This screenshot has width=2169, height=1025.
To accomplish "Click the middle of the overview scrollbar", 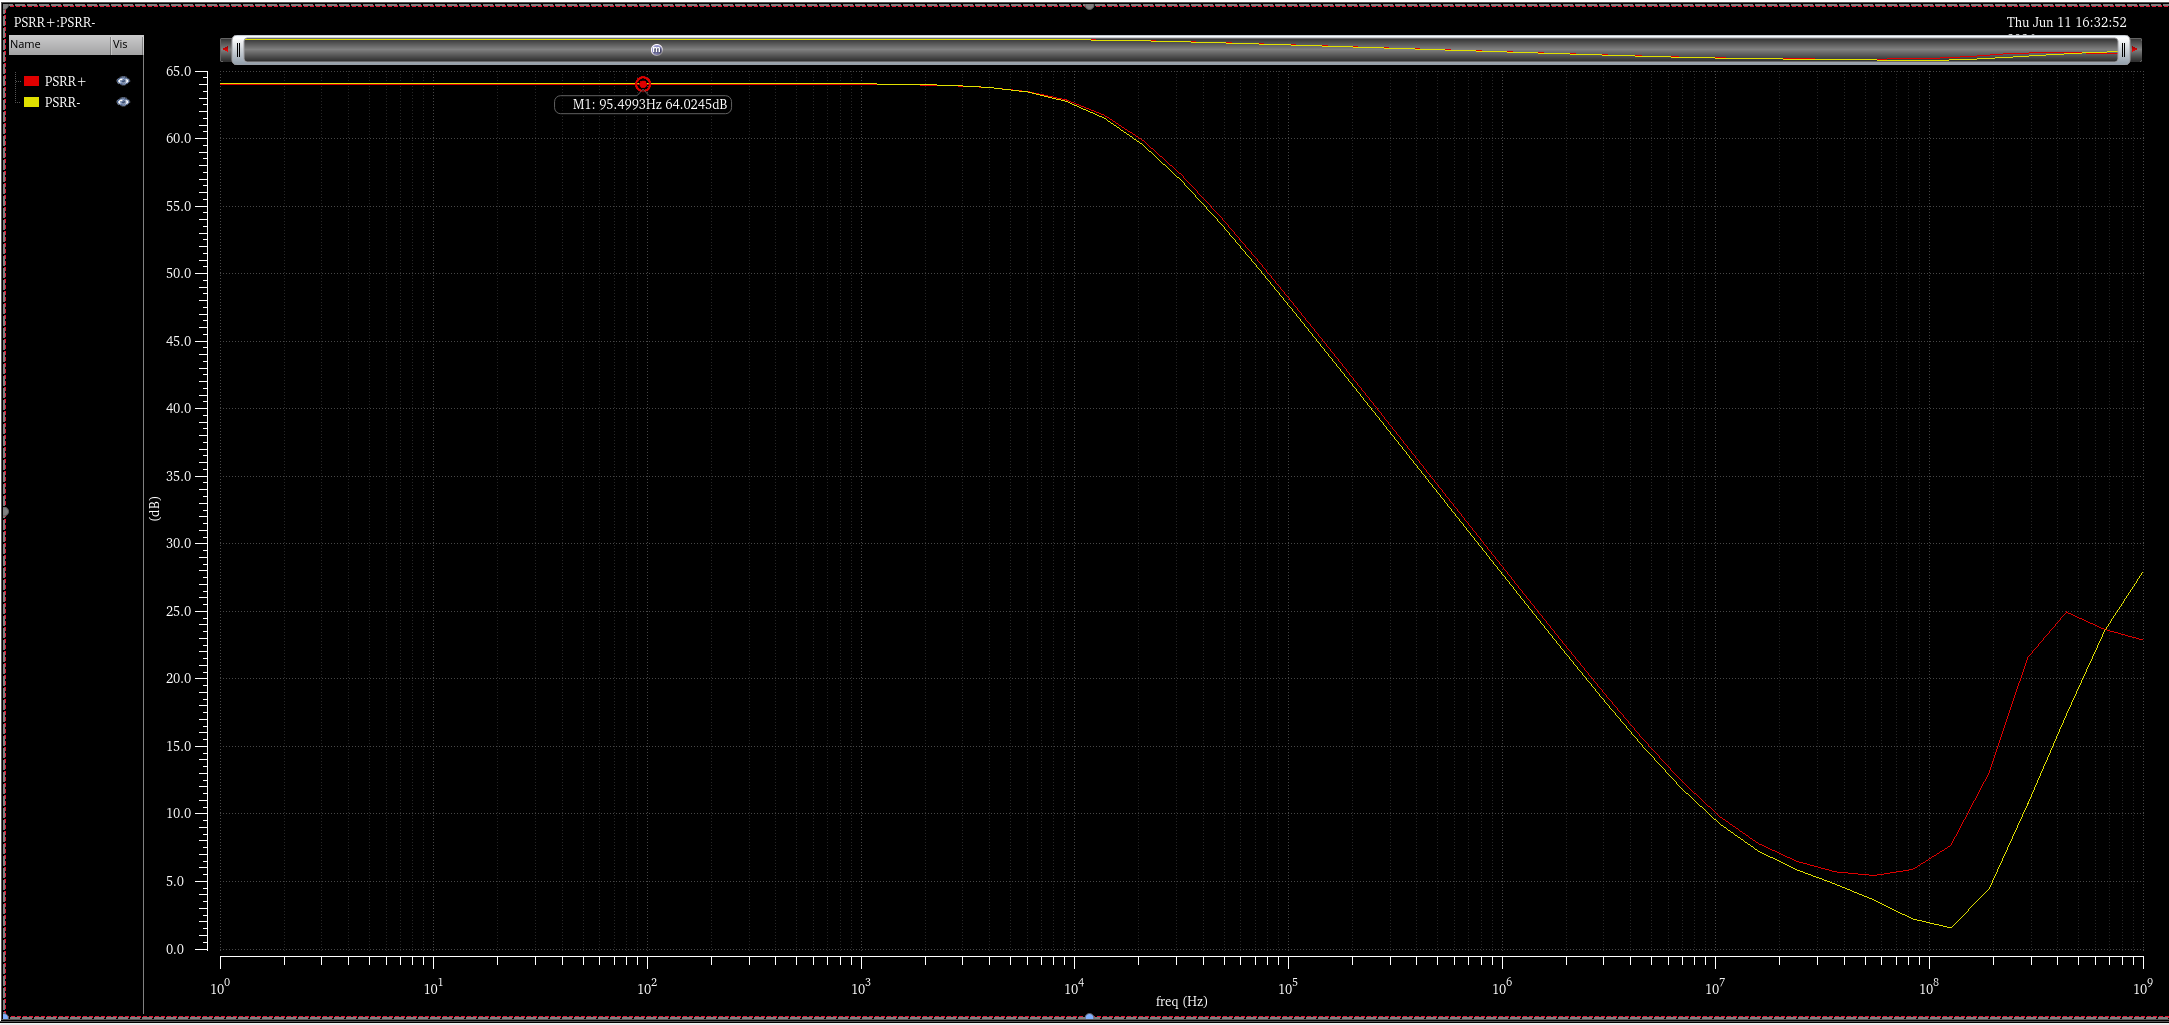I will click(1180, 49).
